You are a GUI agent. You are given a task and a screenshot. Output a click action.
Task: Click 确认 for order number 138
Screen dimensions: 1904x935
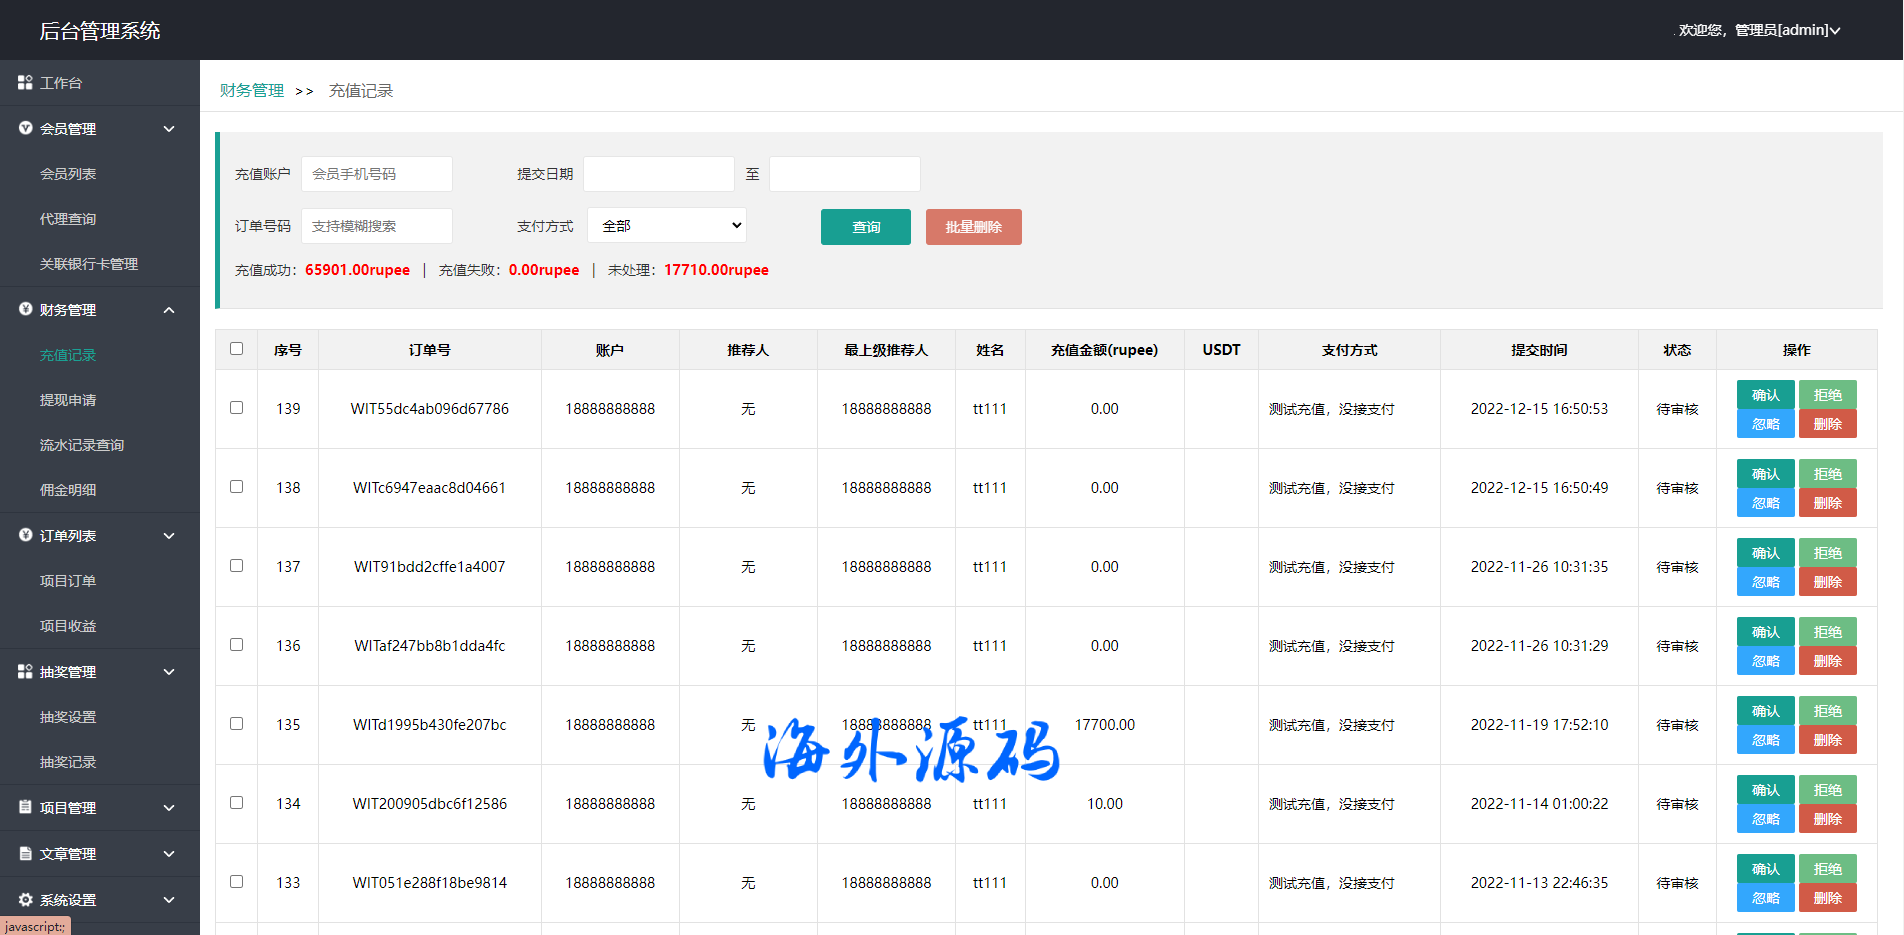[x=1765, y=474]
